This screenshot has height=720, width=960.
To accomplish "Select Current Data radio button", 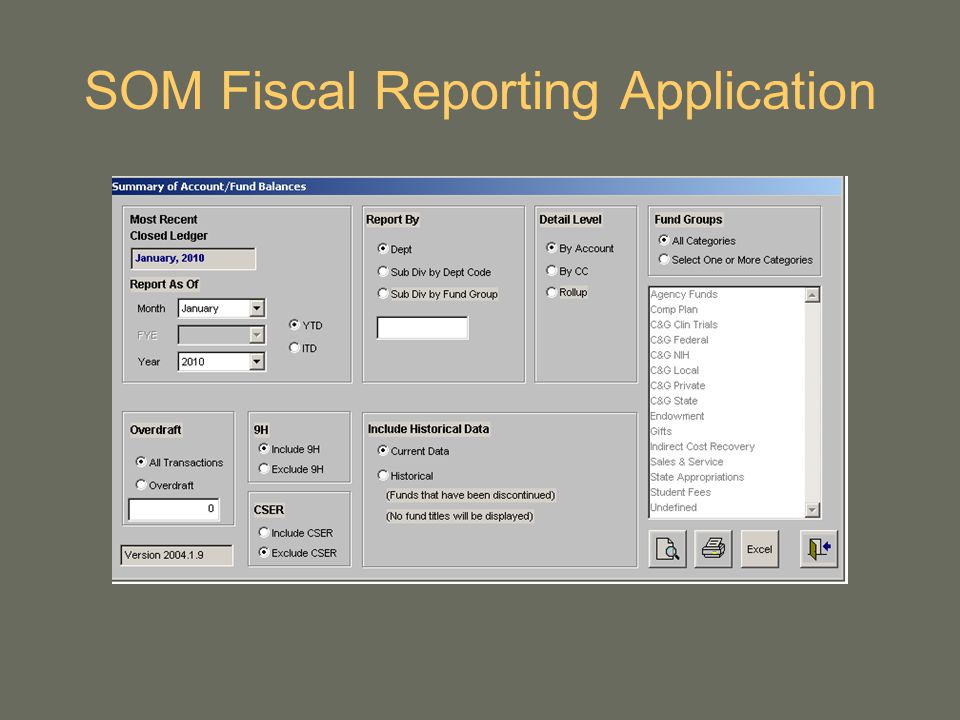I will 383,450.
